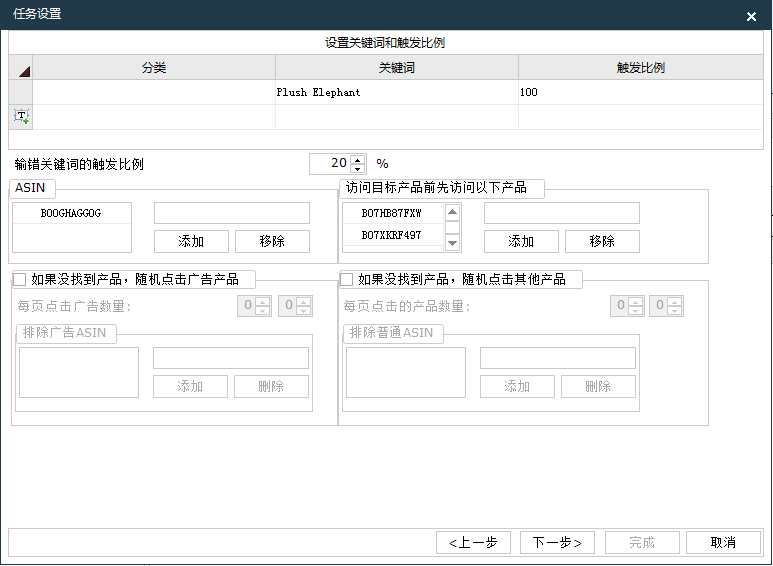
Task: Click 添加 under 排除普通ASIN
Action: click(x=517, y=387)
